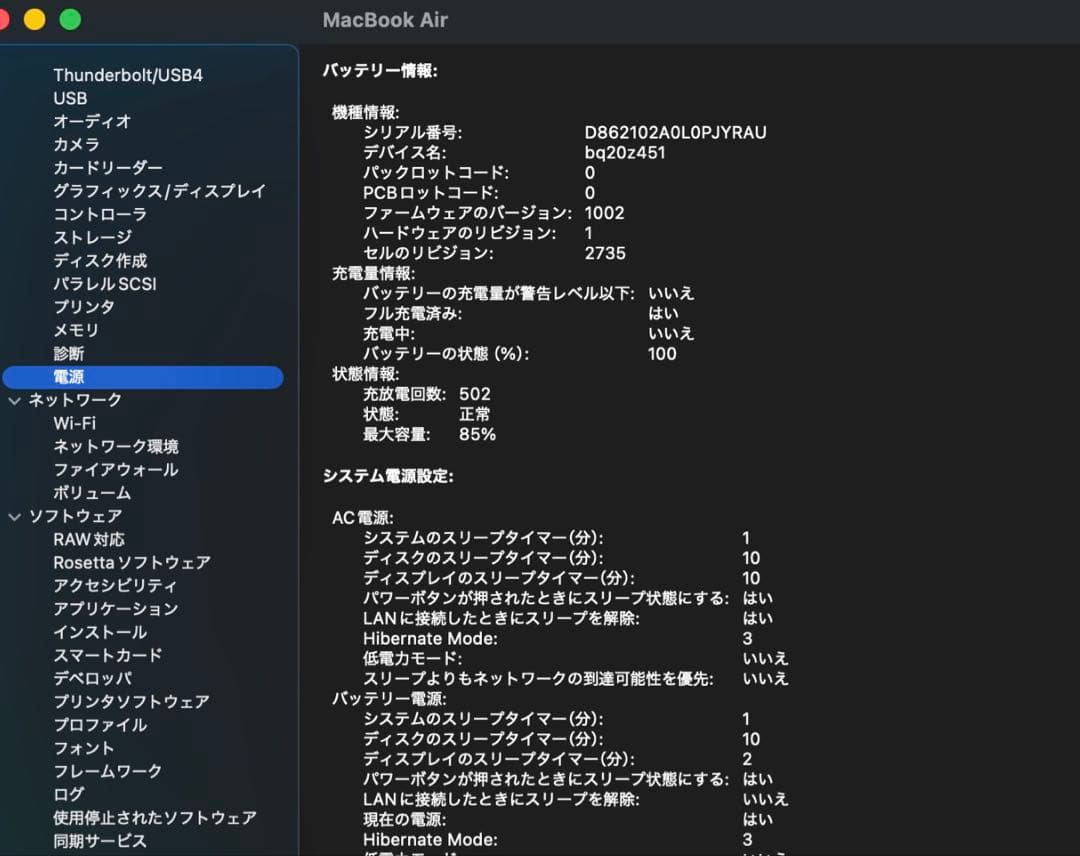Click the MacBook Air window title
Screen dimensions: 1080x856
coord(385,20)
